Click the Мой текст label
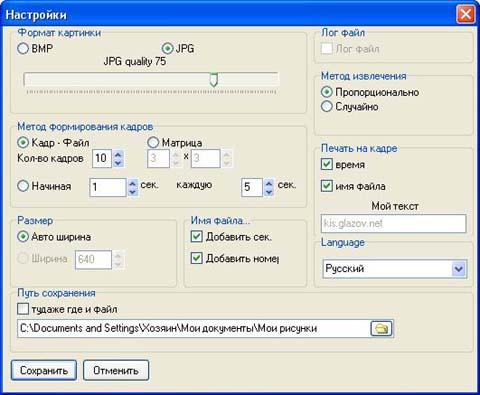The height and width of the screenshot is (395, 480). point(395,206)
